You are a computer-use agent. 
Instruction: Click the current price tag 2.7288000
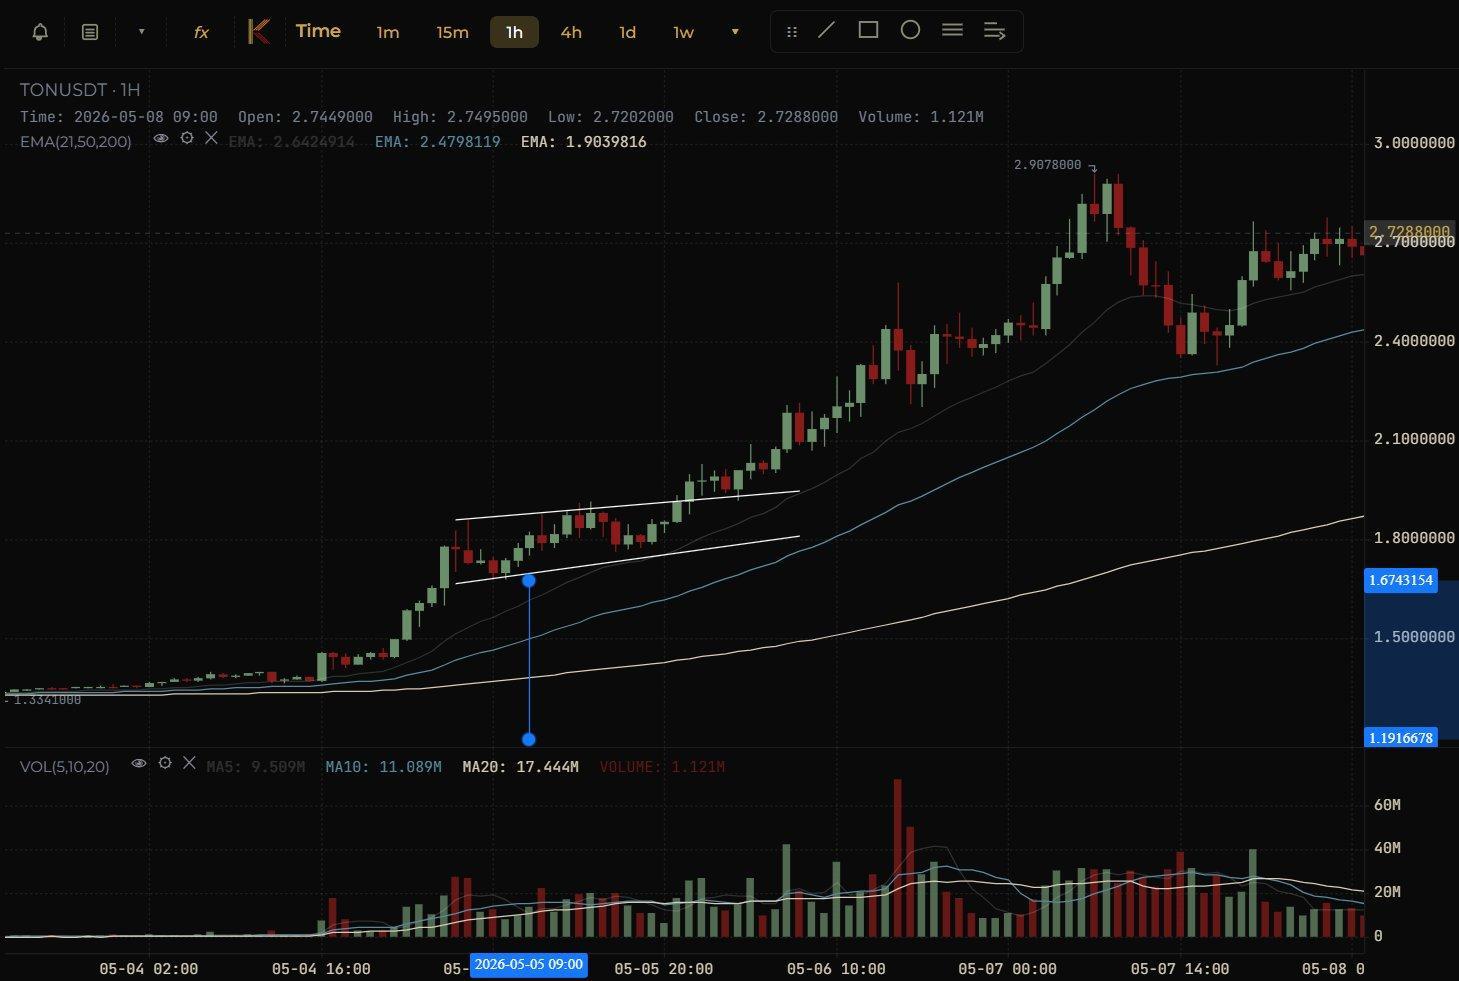pyautogui.click(x=1409, y=232)
